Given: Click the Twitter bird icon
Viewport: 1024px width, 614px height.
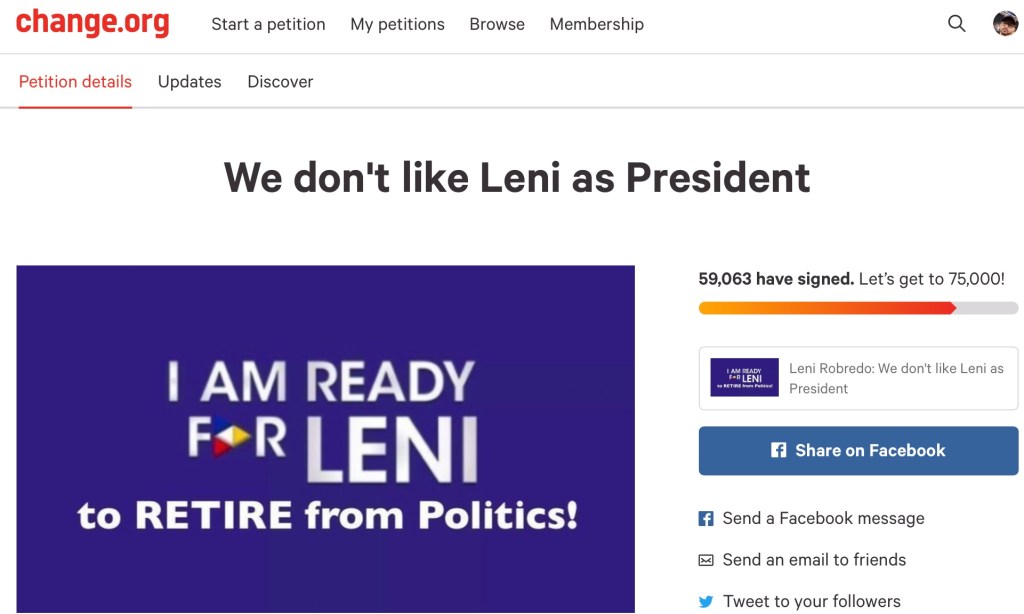Looking at the screenshot, I should click(706, 602).
